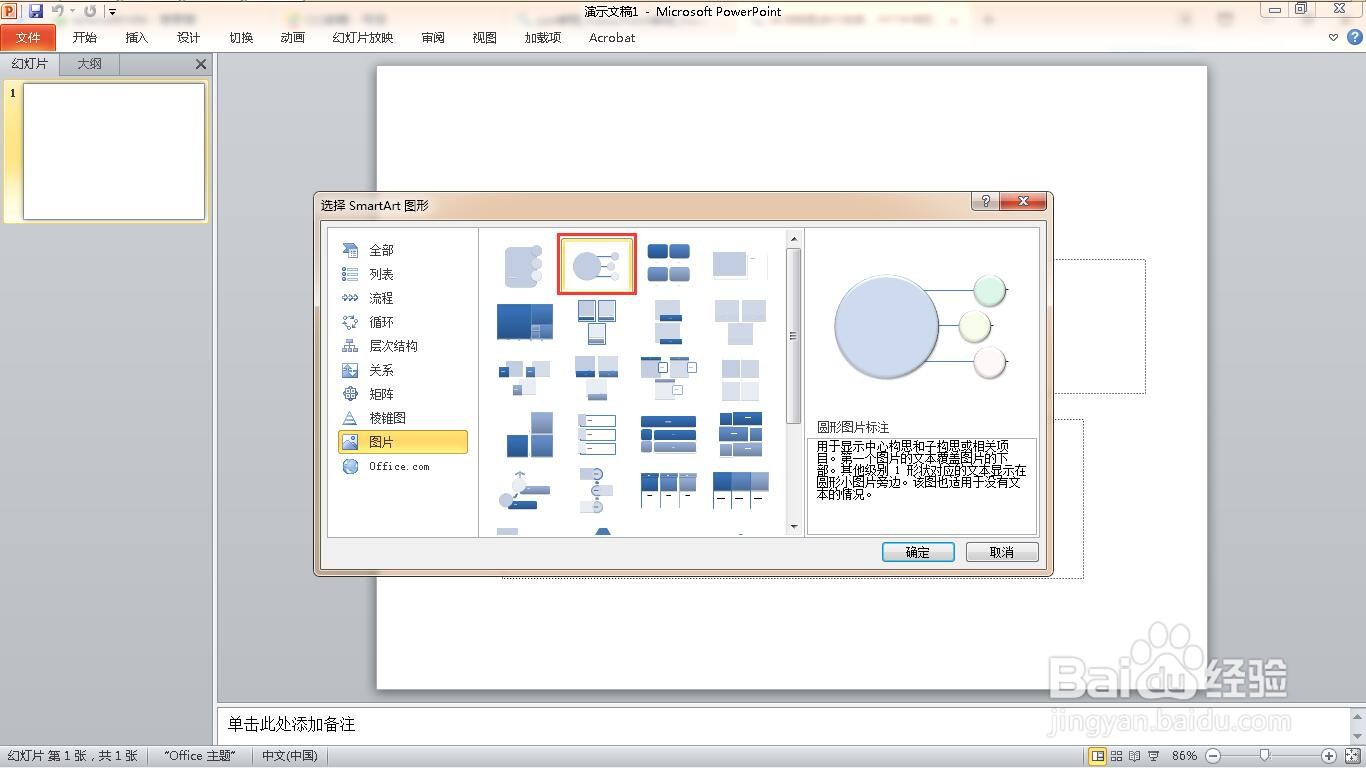Open the 幻灯片放映 ribbon tab
Viewport: 1366px width, 768px height.
[x=363, y=38]
